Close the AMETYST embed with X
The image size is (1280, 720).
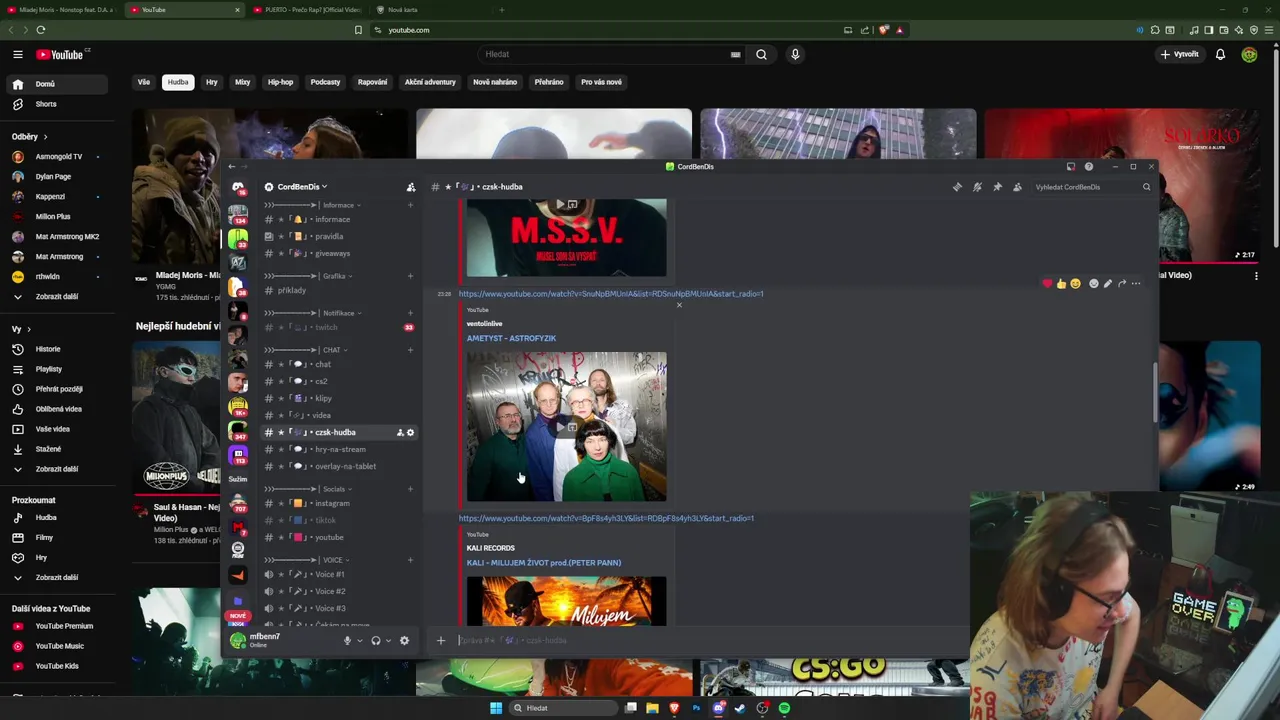[679, 305]
